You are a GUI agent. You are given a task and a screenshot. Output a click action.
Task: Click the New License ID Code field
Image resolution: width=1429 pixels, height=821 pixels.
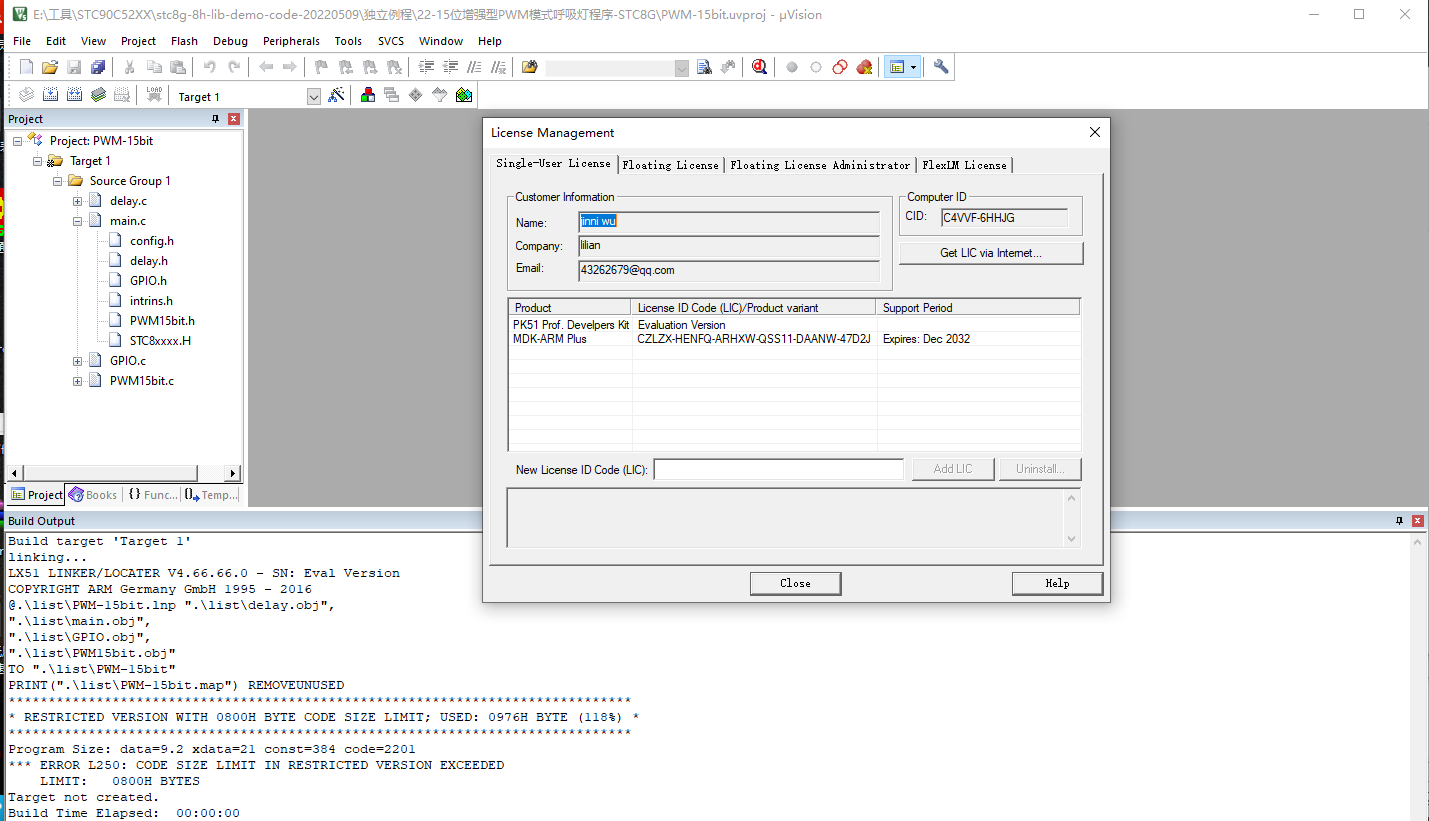click(778, 469)
